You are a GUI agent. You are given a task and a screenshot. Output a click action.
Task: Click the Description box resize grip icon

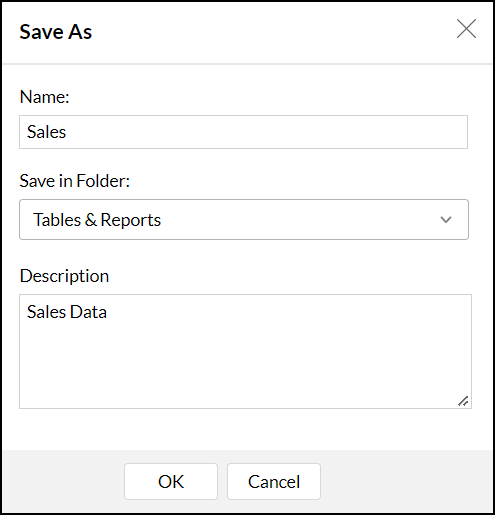click(x=463, y=401)
